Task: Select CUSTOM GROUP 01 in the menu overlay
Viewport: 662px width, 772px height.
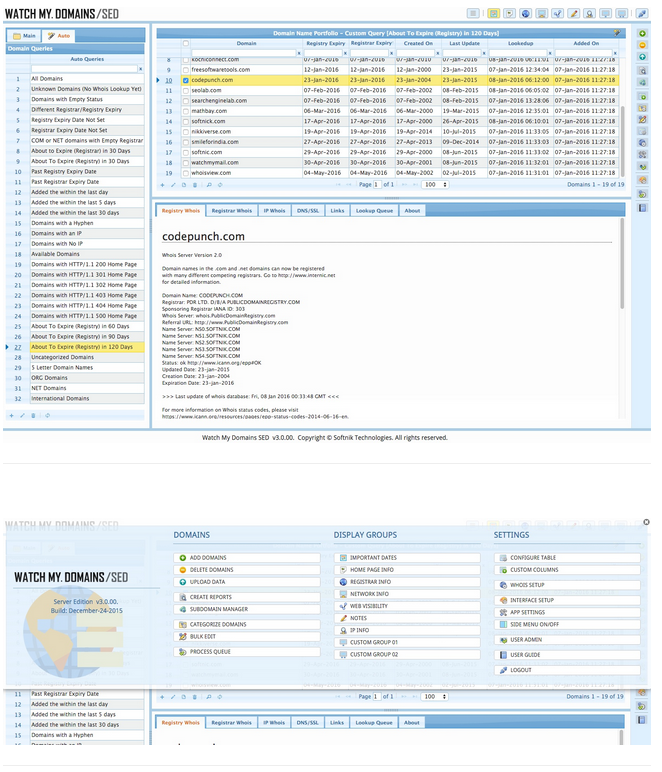Action: [x=407, y=643]
